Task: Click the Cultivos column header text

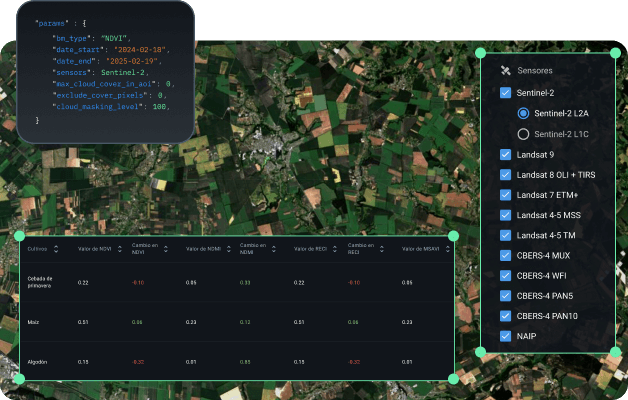Action: pos(37,249)
